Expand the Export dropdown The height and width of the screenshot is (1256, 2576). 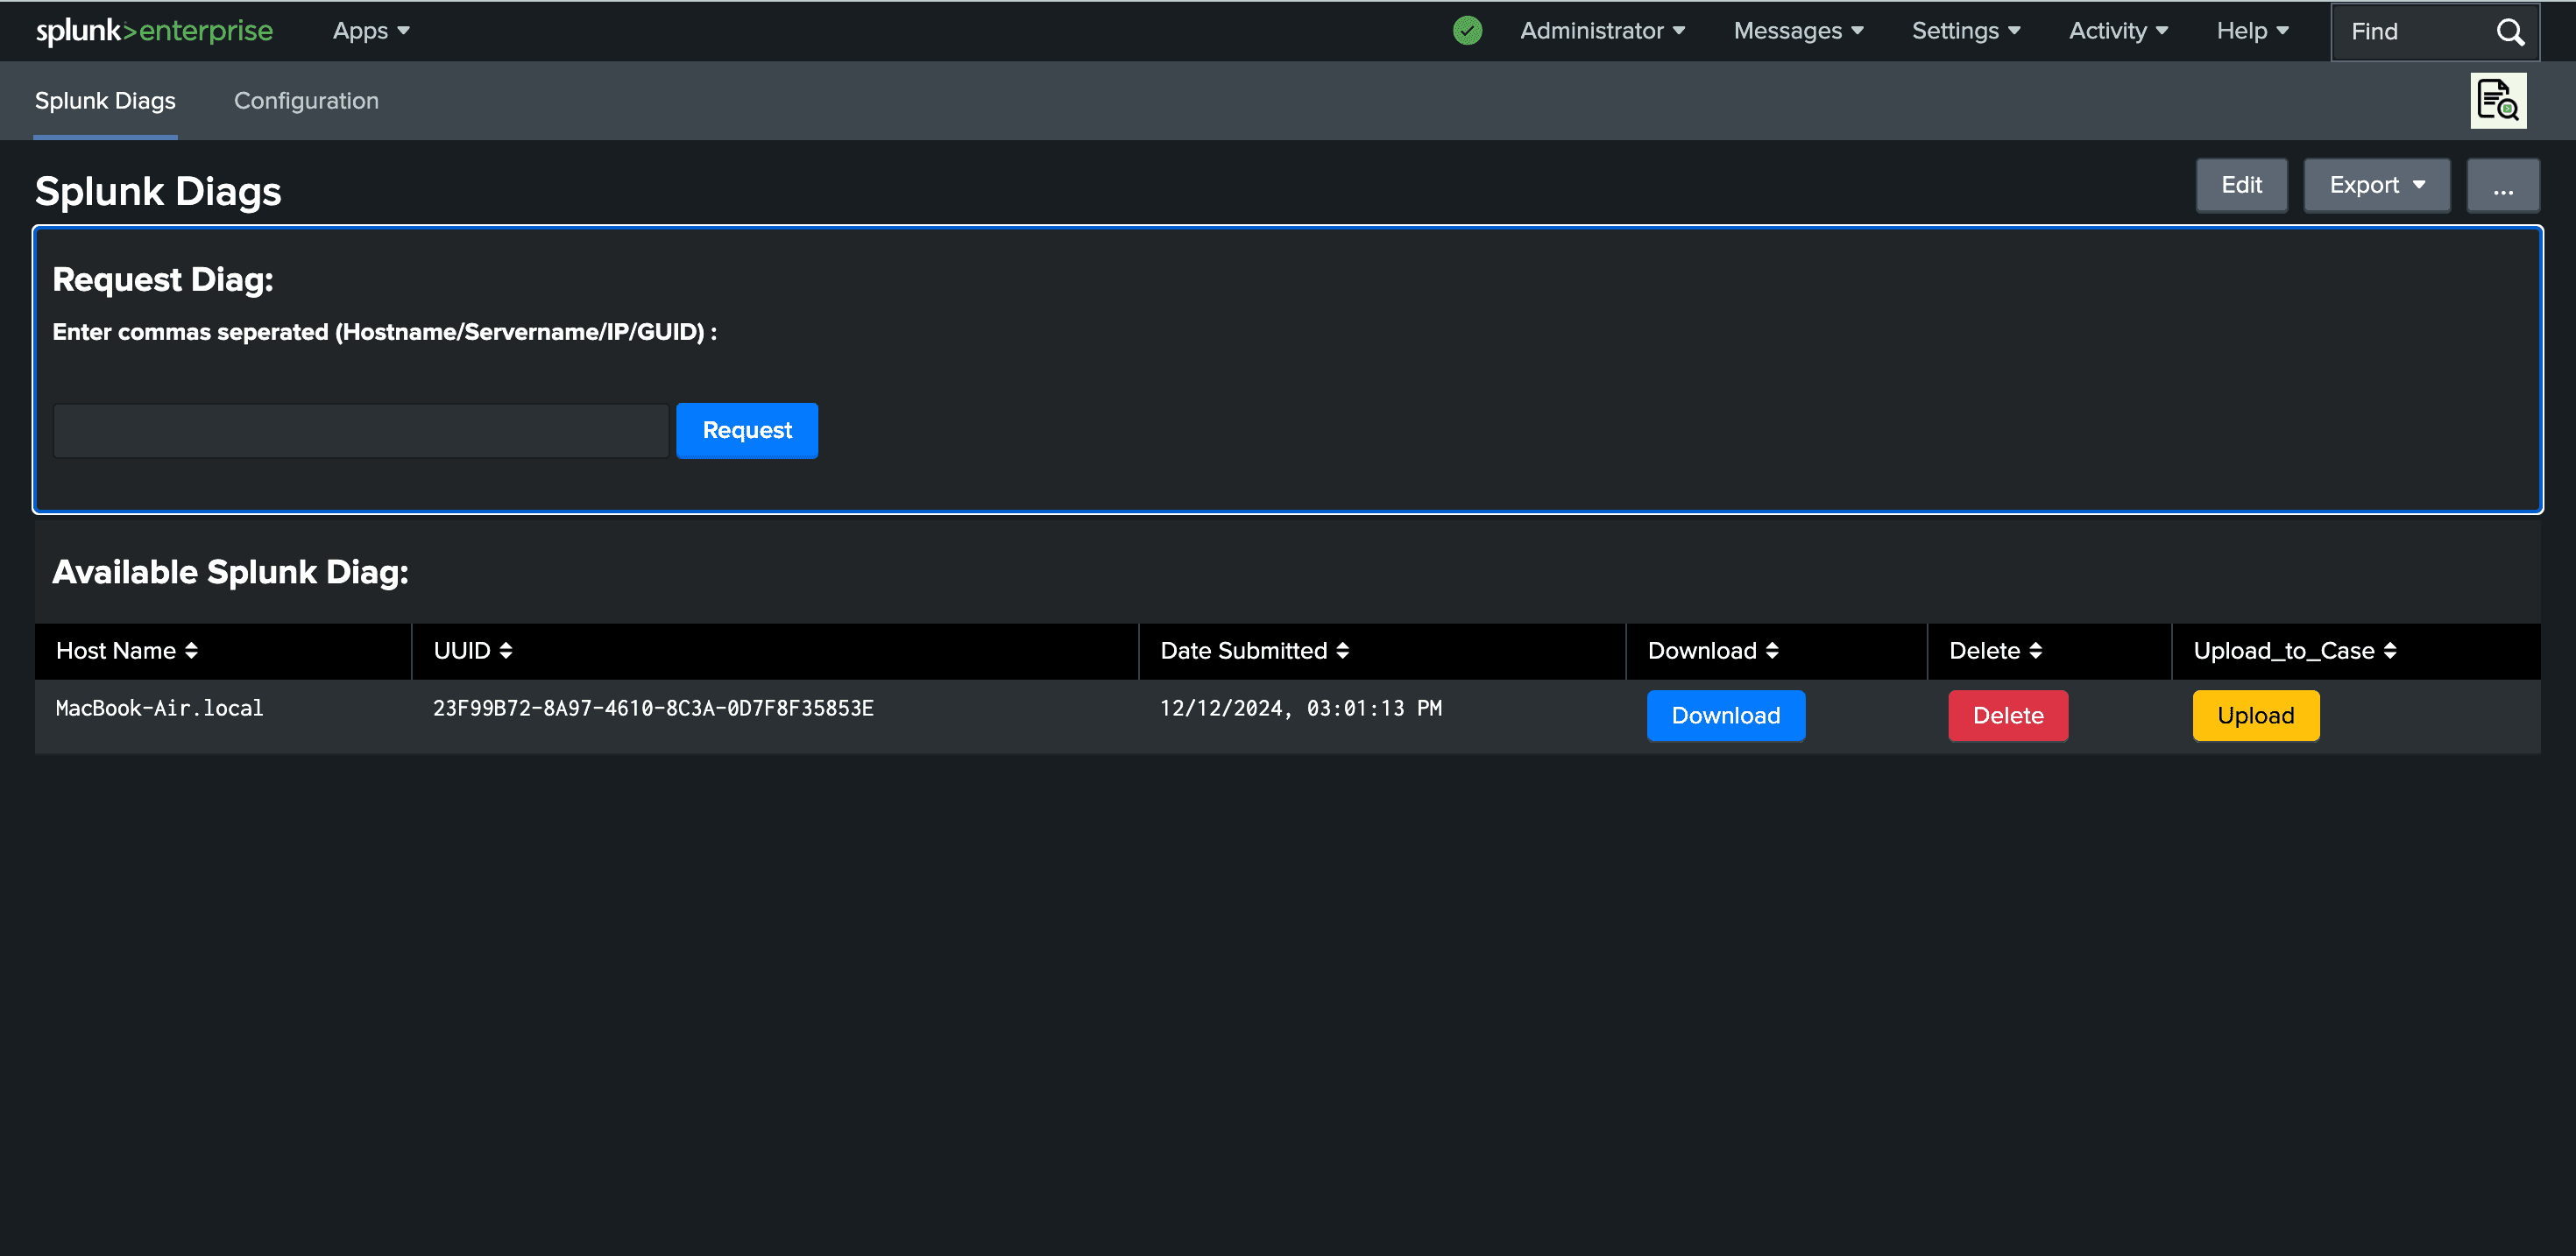tap(2376, 185)
